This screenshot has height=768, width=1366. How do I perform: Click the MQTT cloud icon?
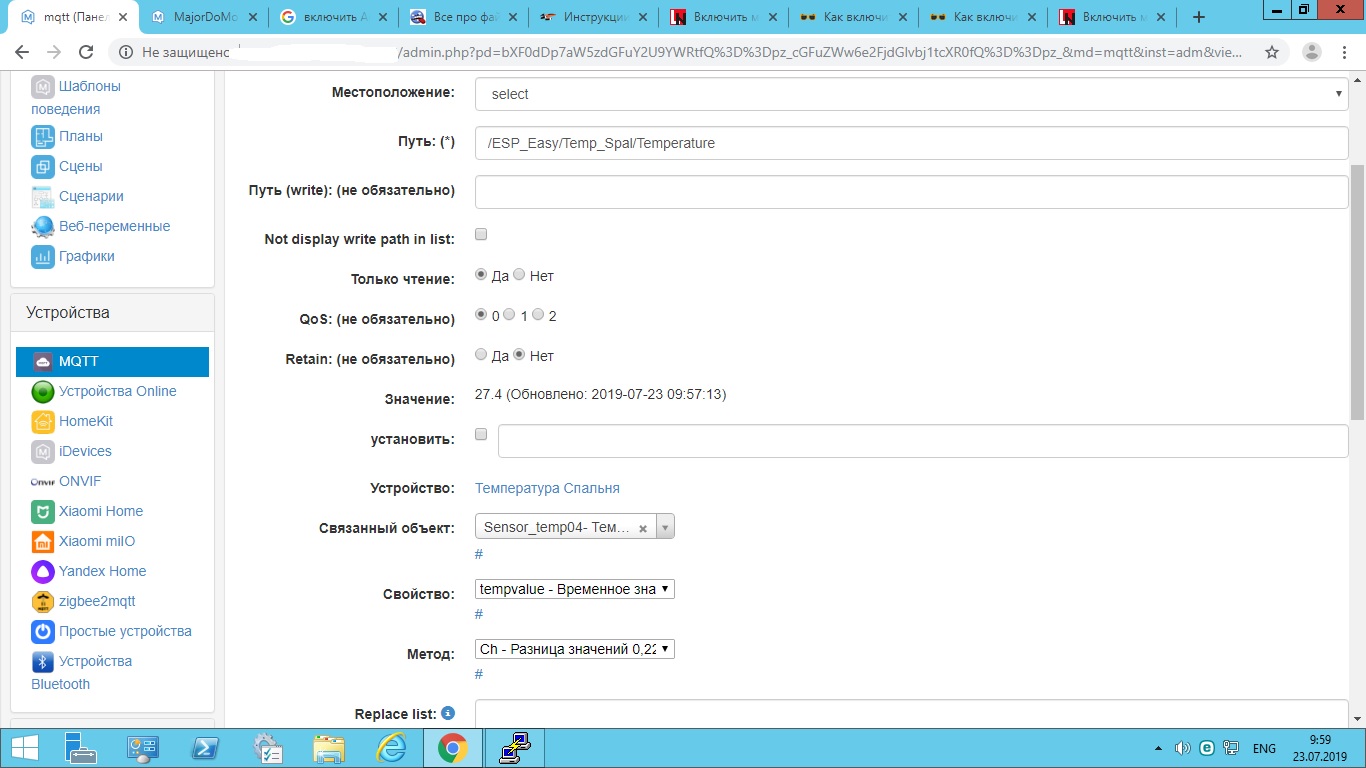click(x=42, y=362)
